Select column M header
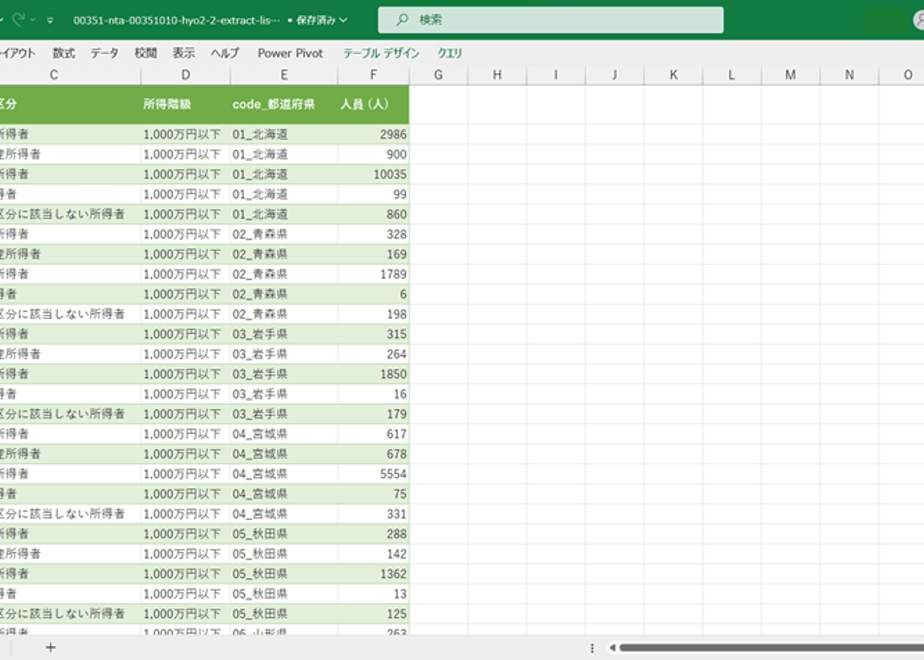The height and width of the screenshot is (660, 924). coord(791,75)
